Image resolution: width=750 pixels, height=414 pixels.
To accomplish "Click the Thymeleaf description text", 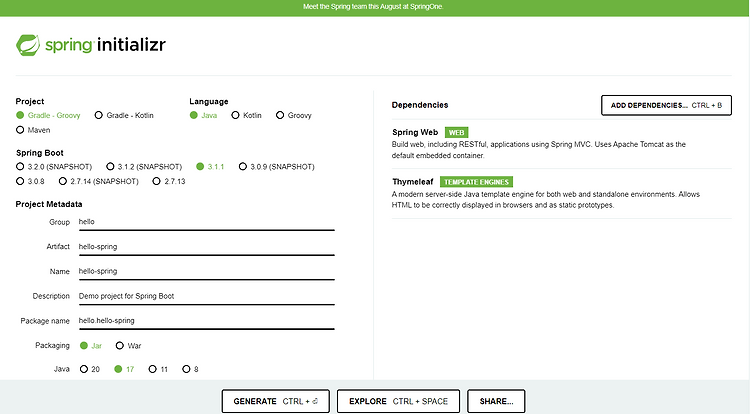I will [x=546, y=200].
